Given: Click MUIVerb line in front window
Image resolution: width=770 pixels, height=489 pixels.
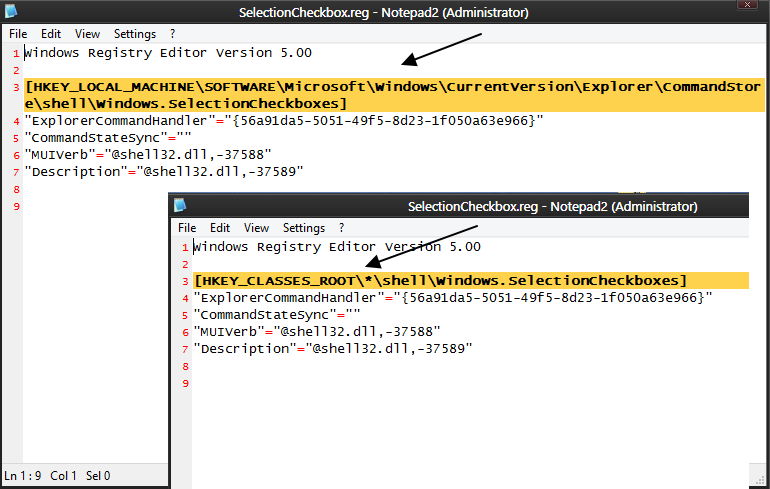Looking at the screenshot, I should [x=317, y=332].
